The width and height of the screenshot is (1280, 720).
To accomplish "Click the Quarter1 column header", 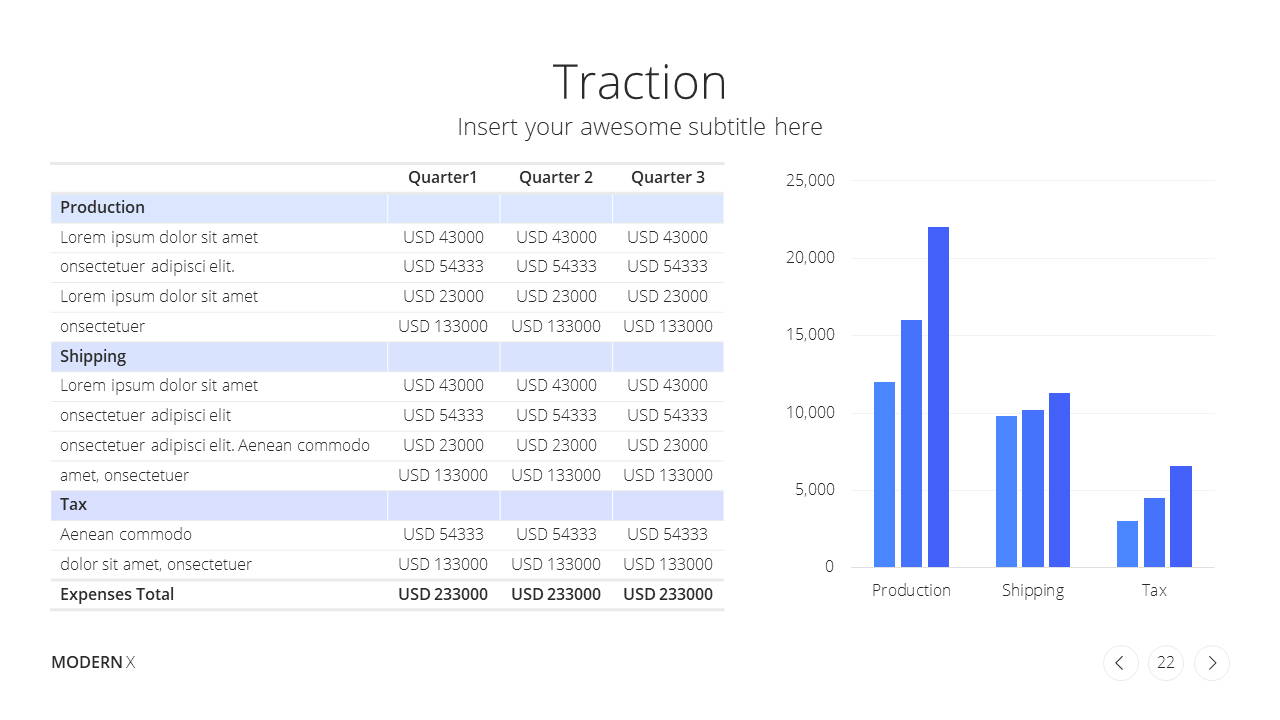I will pos(443,177).
